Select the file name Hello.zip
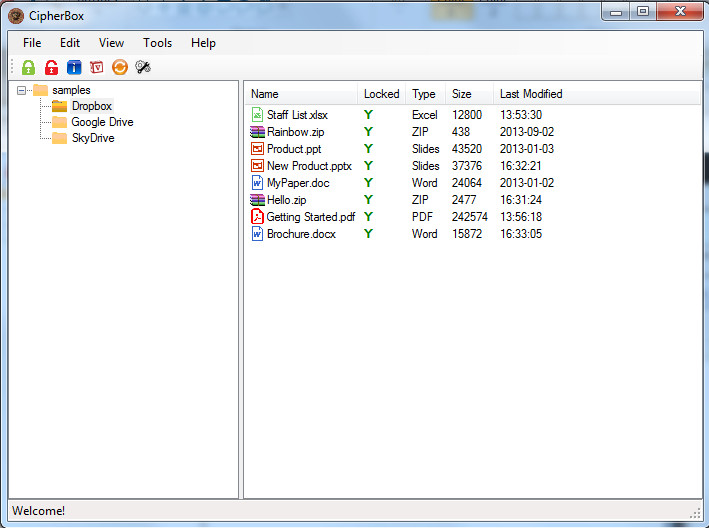 pos(287,200)
